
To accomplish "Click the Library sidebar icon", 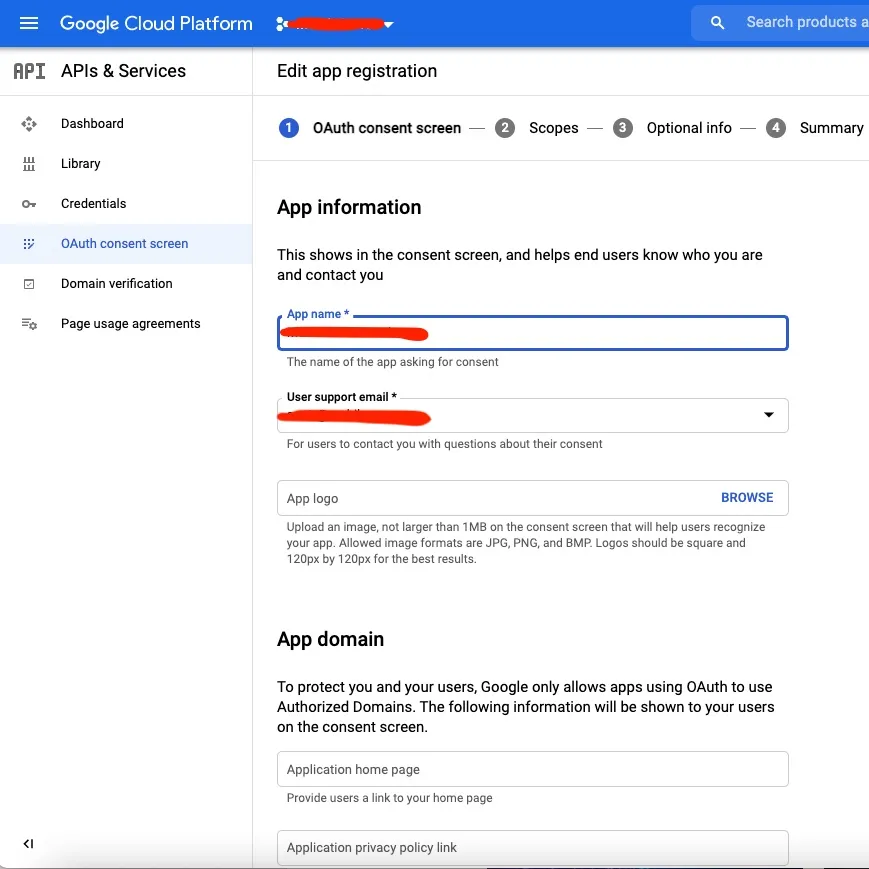I will [29, 163].
